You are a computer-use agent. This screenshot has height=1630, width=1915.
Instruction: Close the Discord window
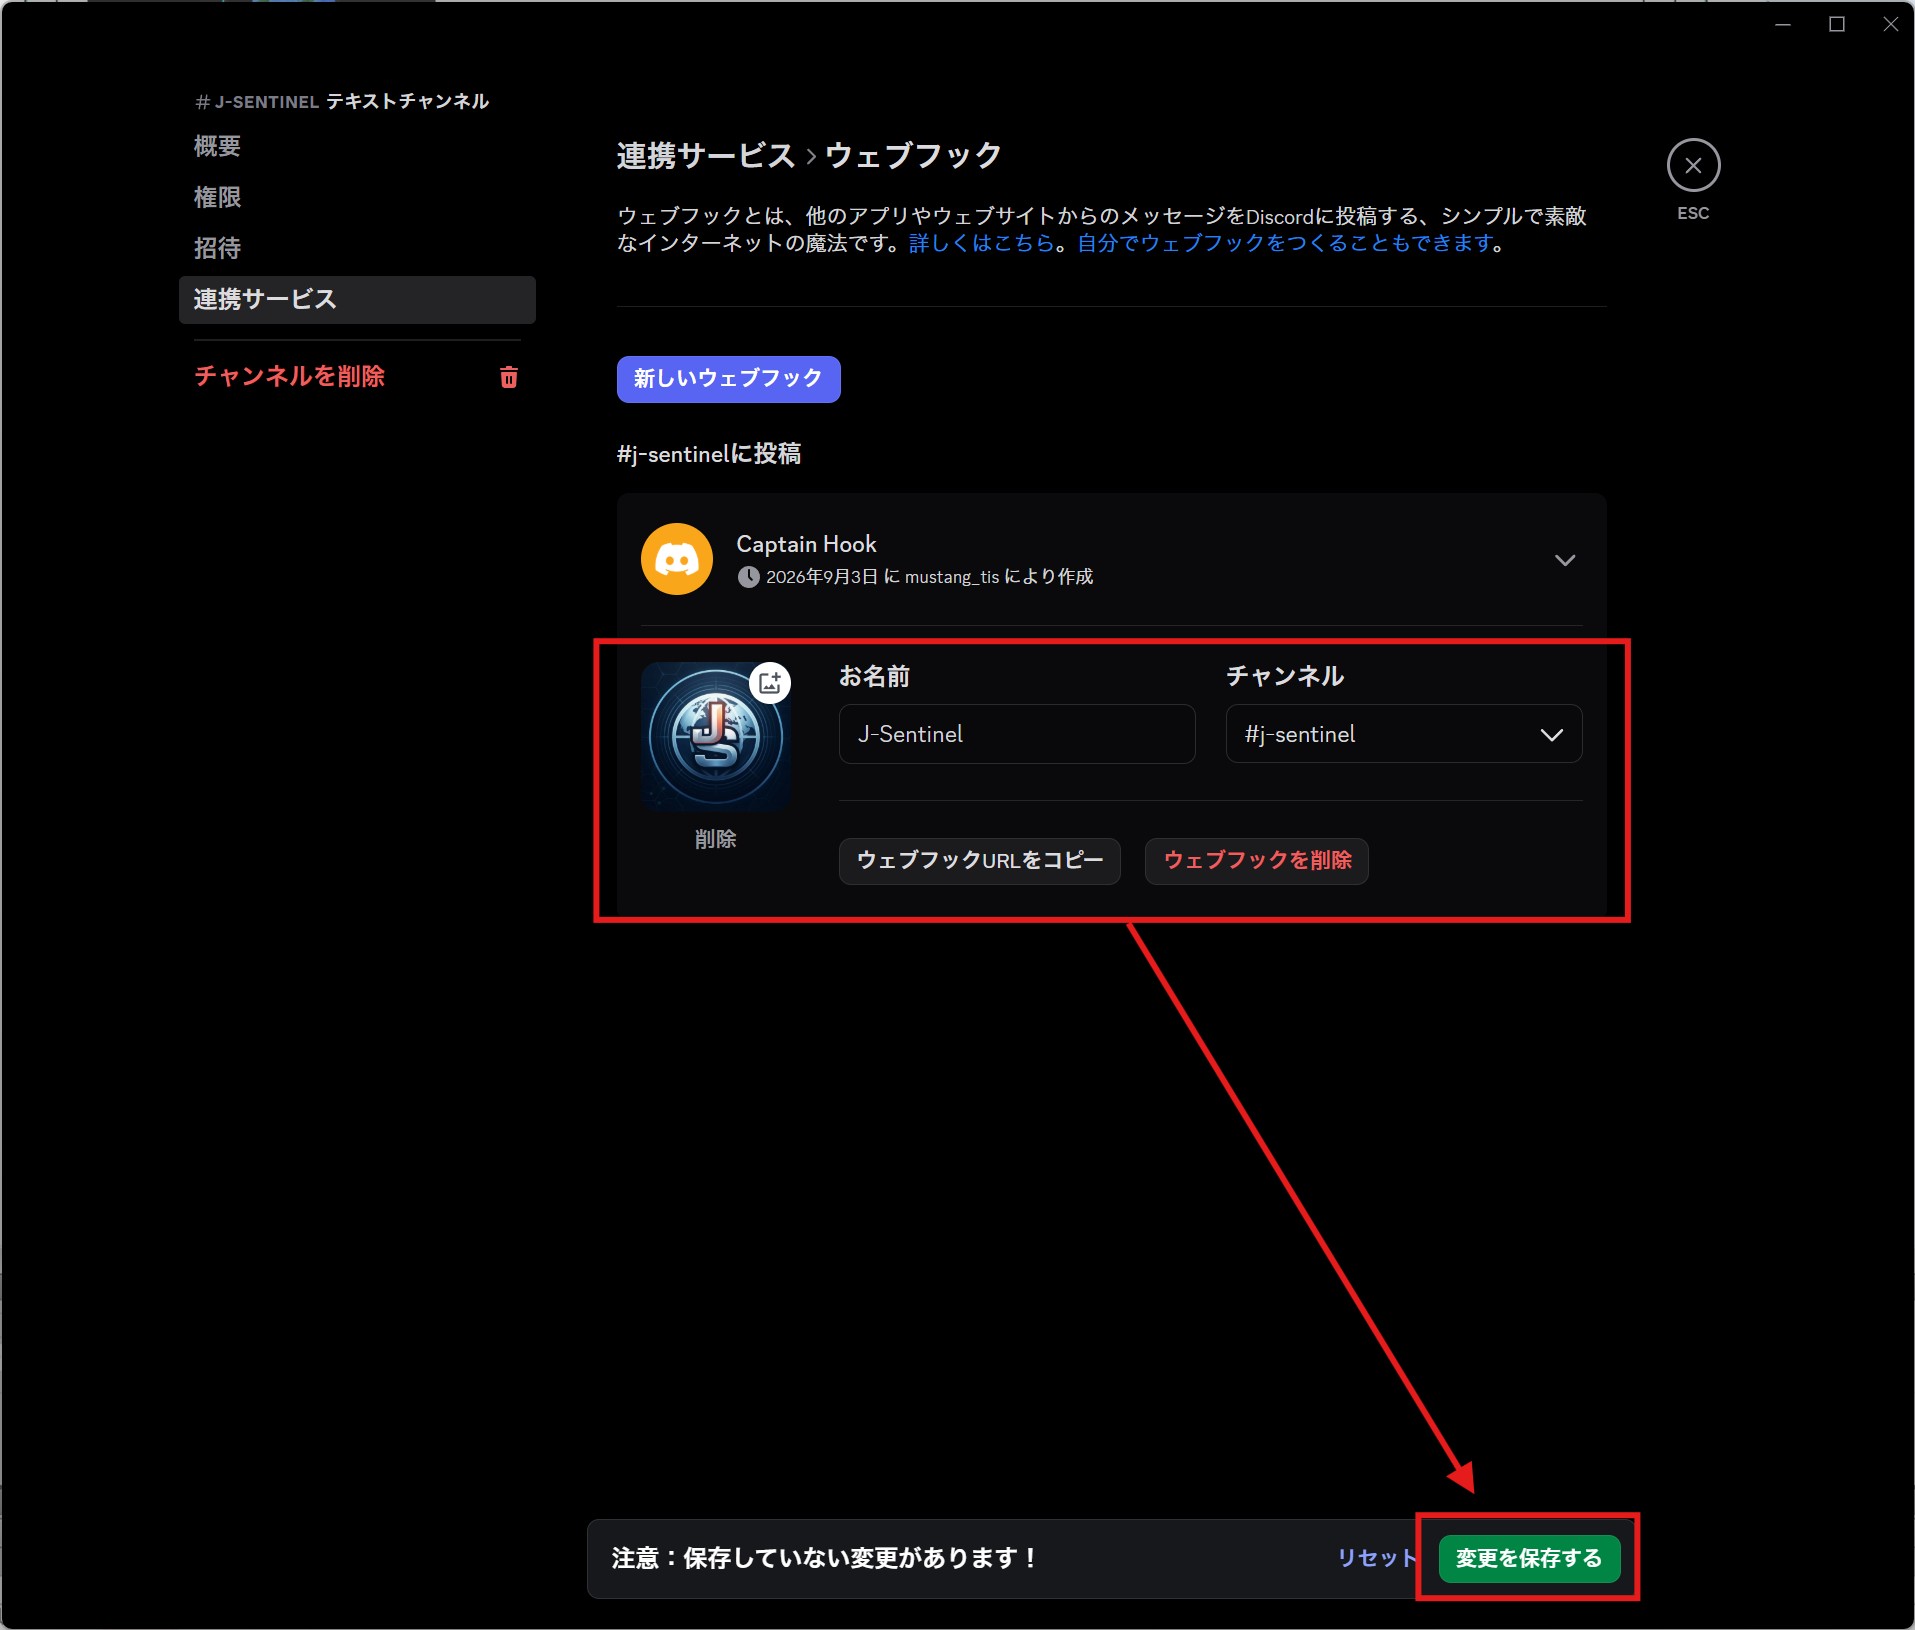pyautogui.click(x=1890, y=24)
